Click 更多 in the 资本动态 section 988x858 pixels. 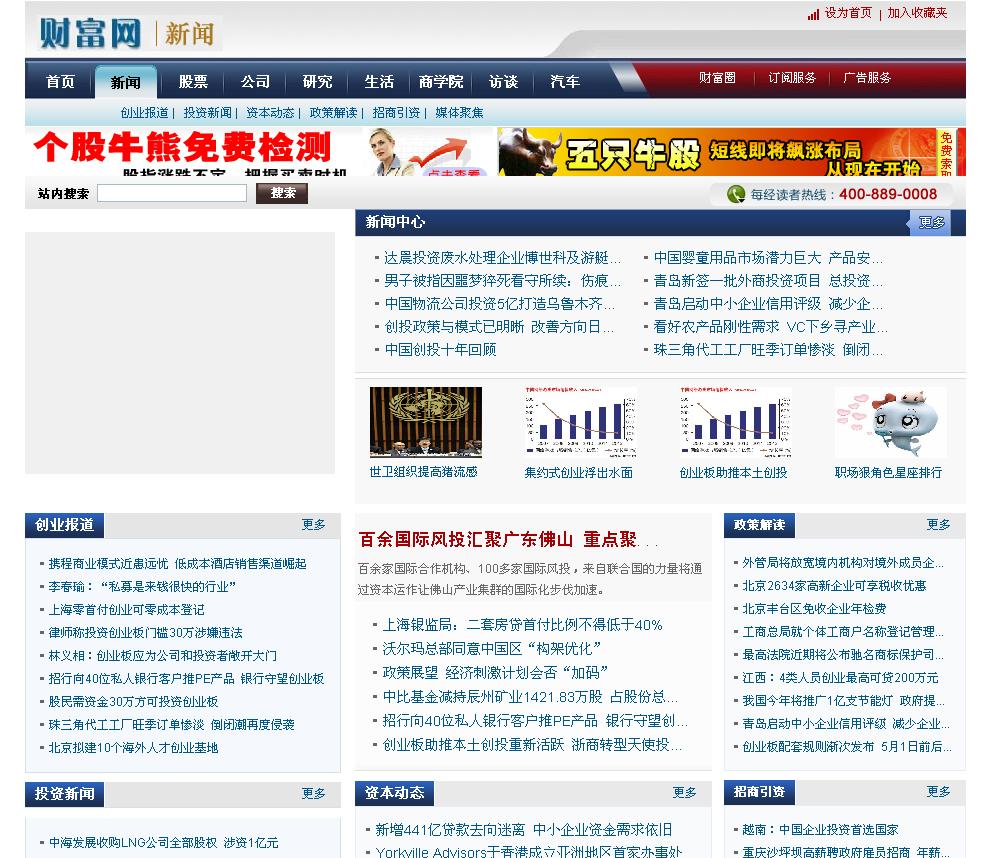(684, 792)
